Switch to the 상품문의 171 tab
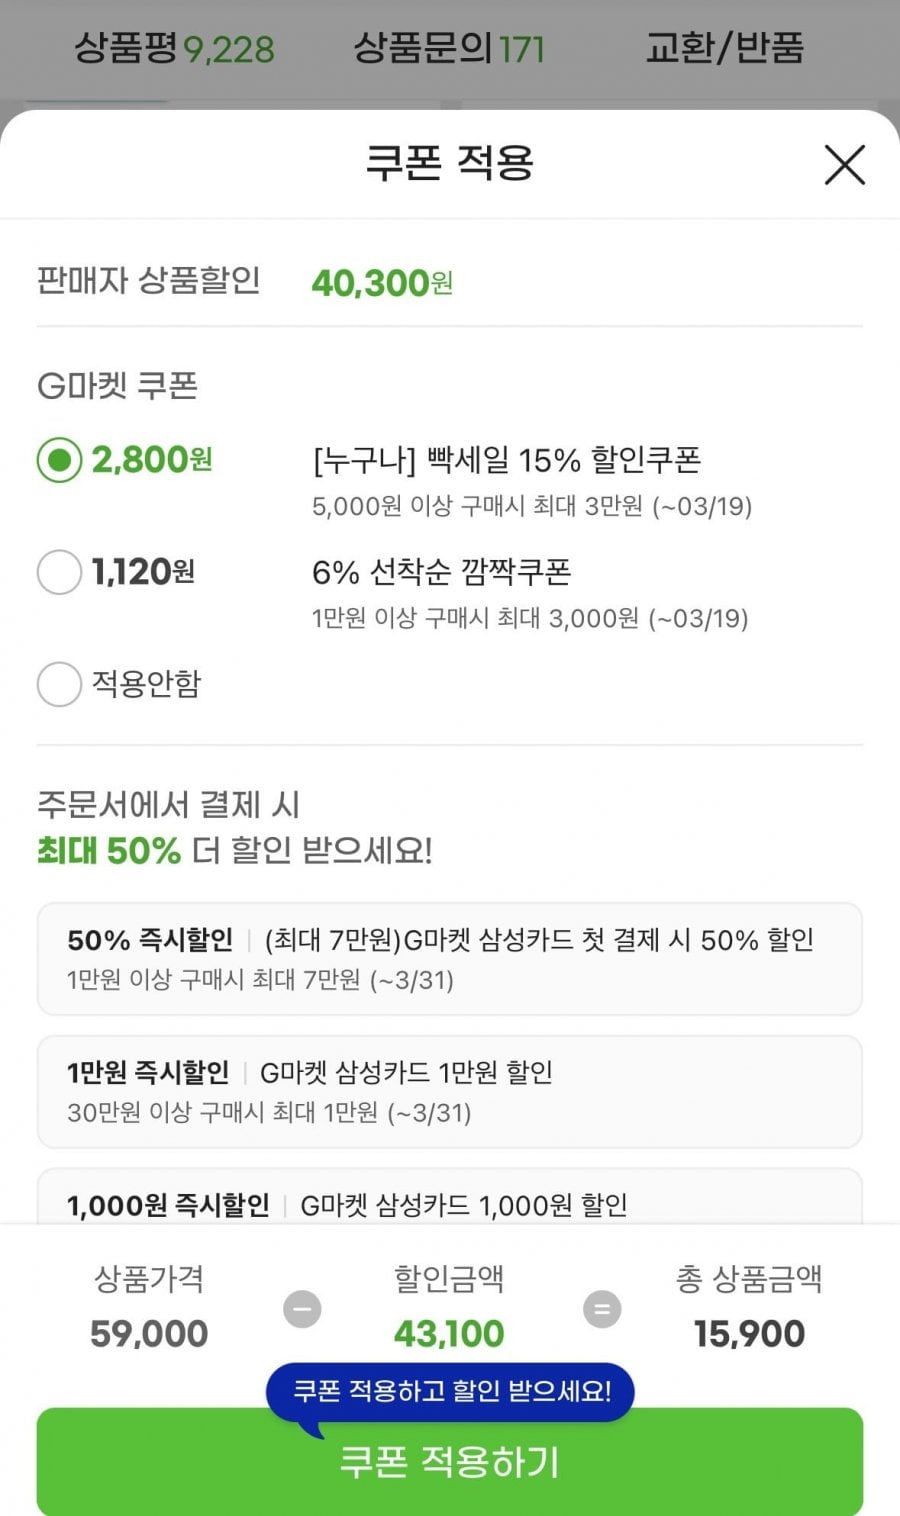The image size is (900, 1516). pyautogui.click(x=448, y=48)
